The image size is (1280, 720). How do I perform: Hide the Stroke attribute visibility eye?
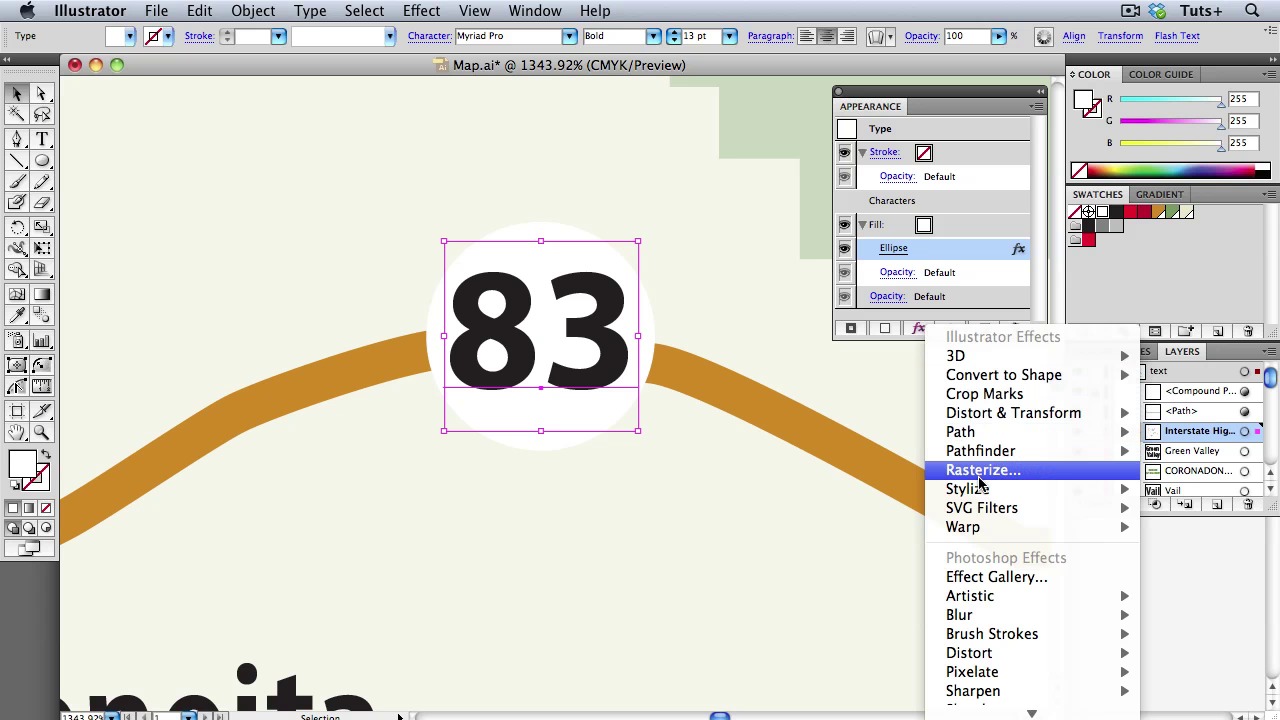845,153
